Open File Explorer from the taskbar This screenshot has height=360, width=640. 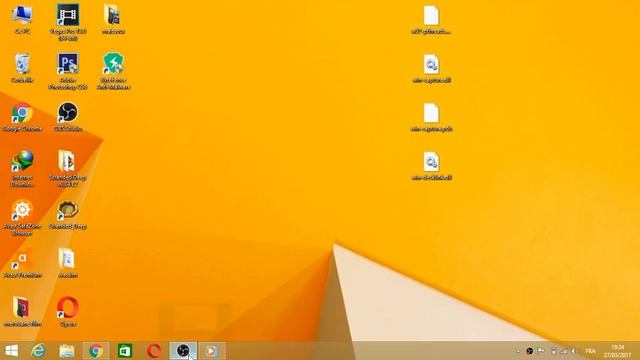67,351
